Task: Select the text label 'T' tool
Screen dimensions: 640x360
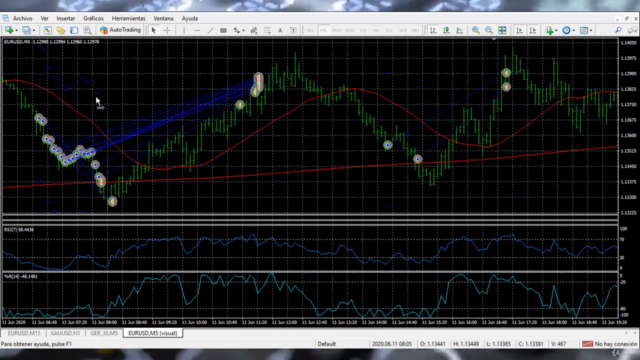Action: coord(293,30)
